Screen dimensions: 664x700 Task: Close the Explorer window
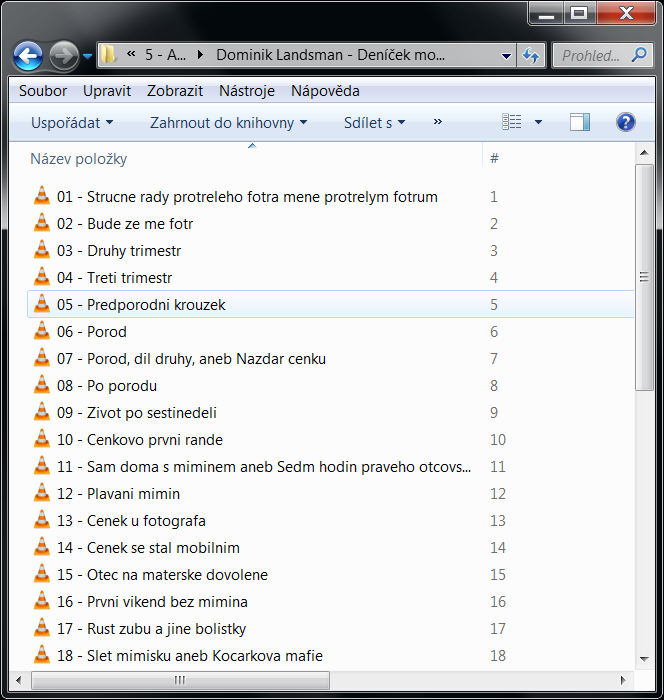626,13
